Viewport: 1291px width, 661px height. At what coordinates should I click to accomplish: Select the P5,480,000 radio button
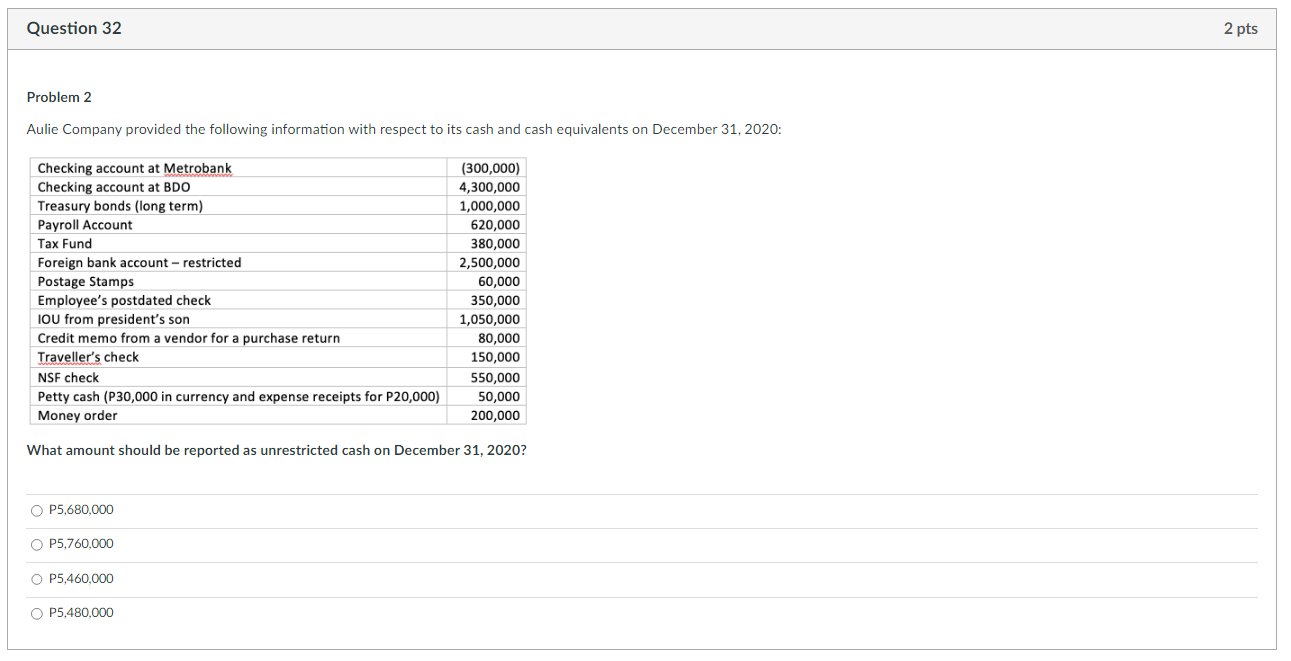[36, 612]
